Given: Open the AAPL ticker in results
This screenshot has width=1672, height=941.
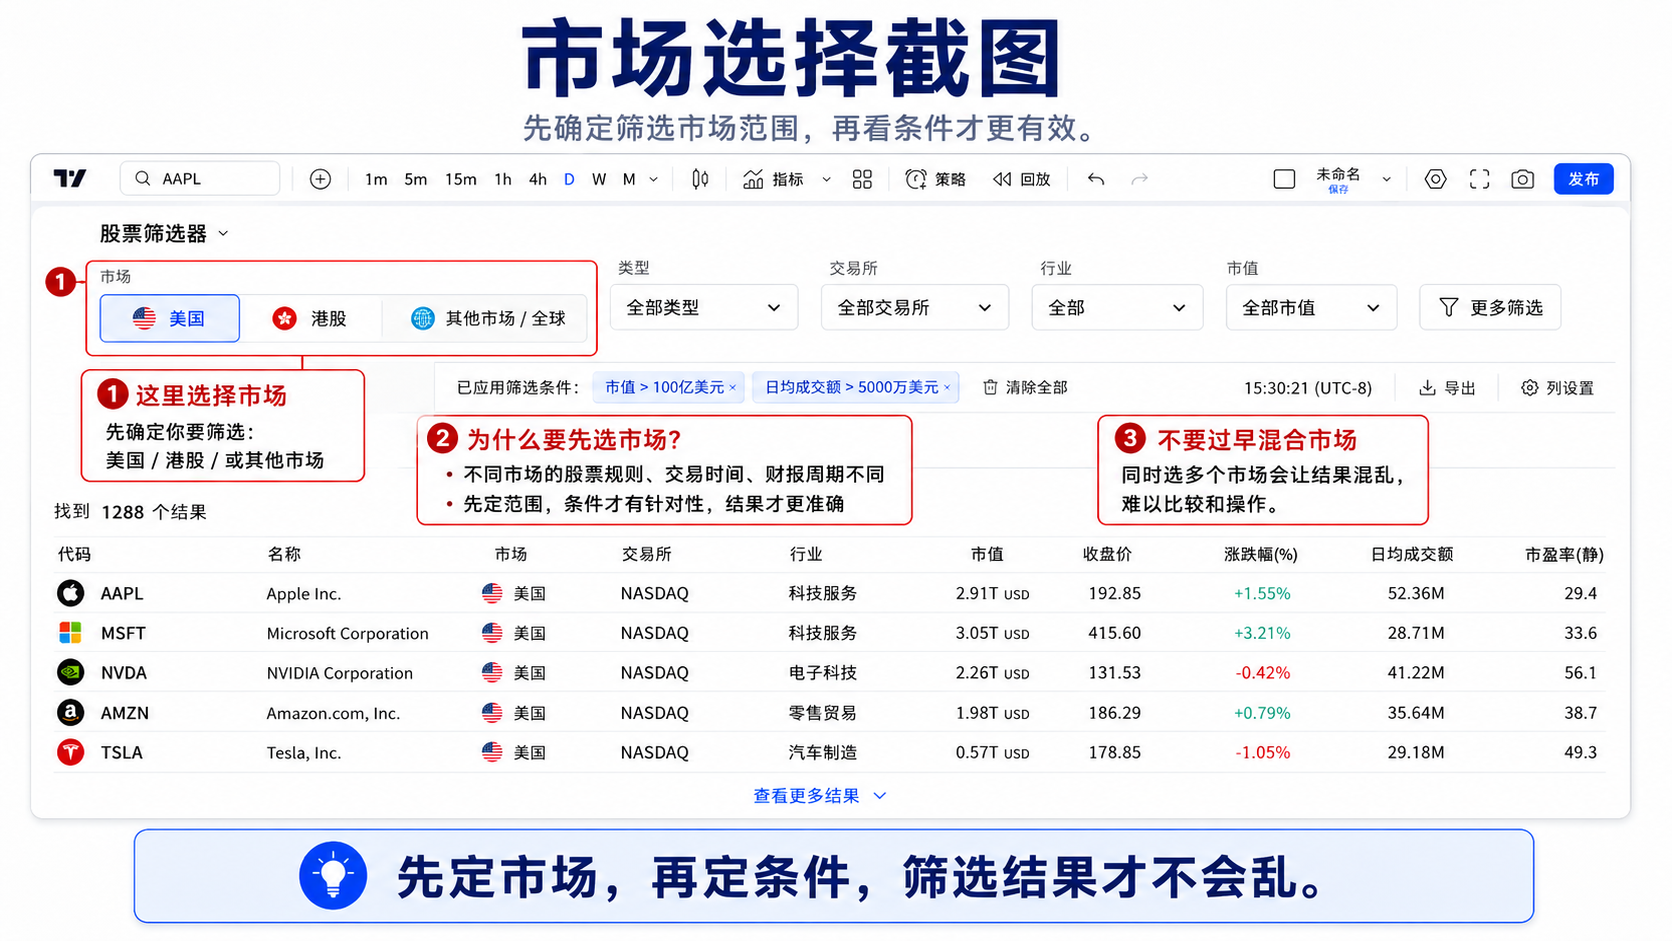Looking at the screenshot, I should [122, 593].
